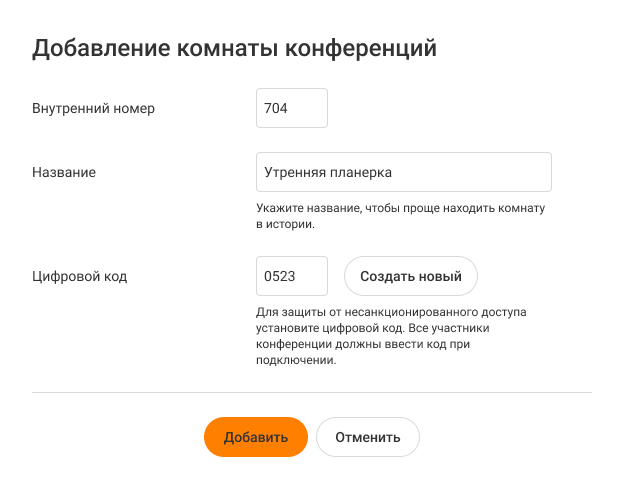Click the hint line "в истории."
Screen dimensions: 624x489
[x=285, y=224]
